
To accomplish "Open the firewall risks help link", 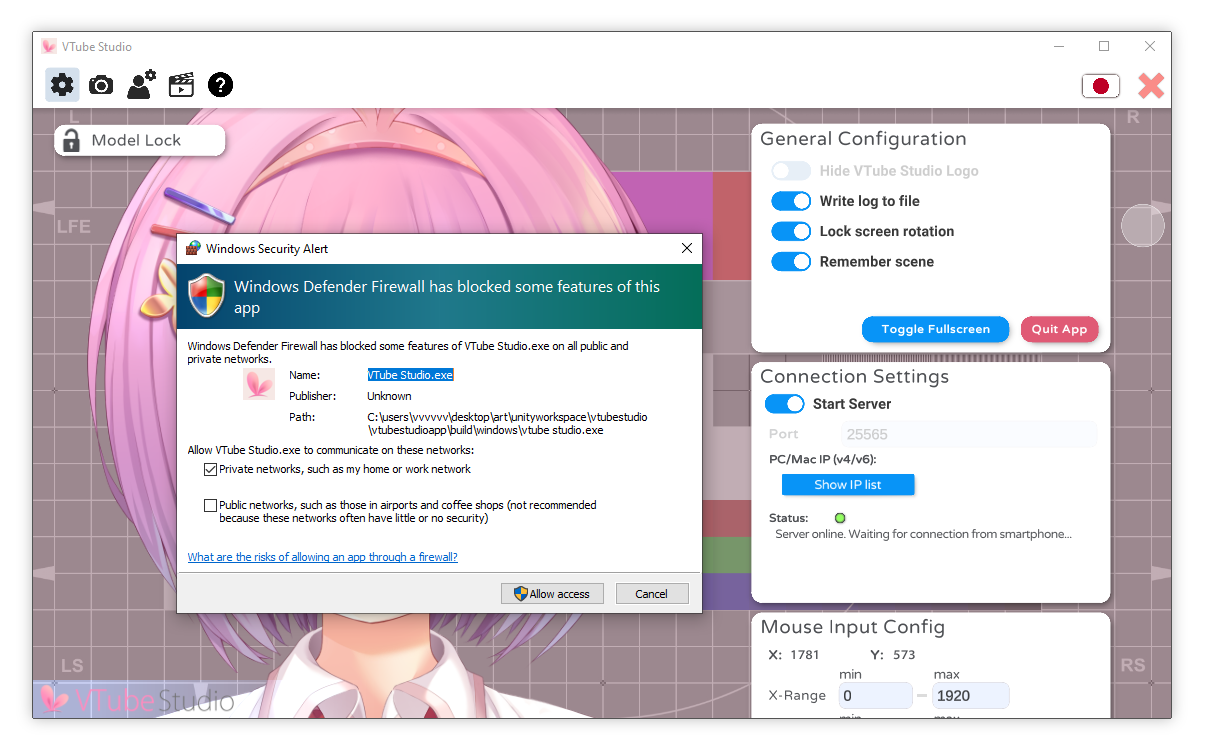I will 323,557.
